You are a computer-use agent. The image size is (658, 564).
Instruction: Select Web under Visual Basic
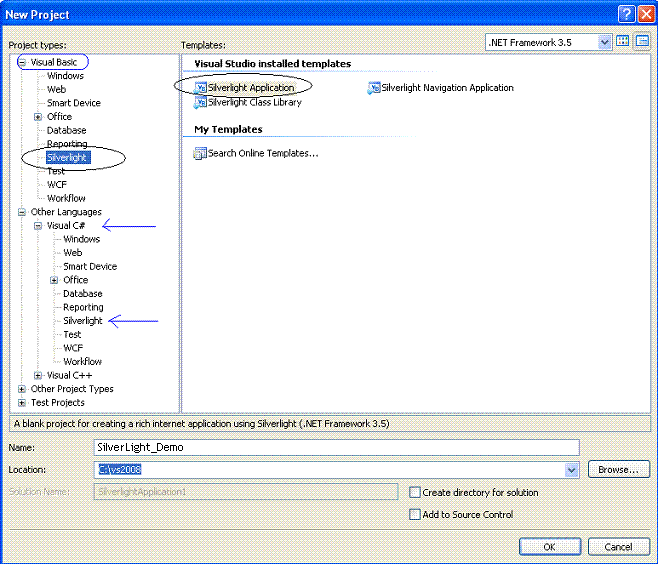click(57, 89)
